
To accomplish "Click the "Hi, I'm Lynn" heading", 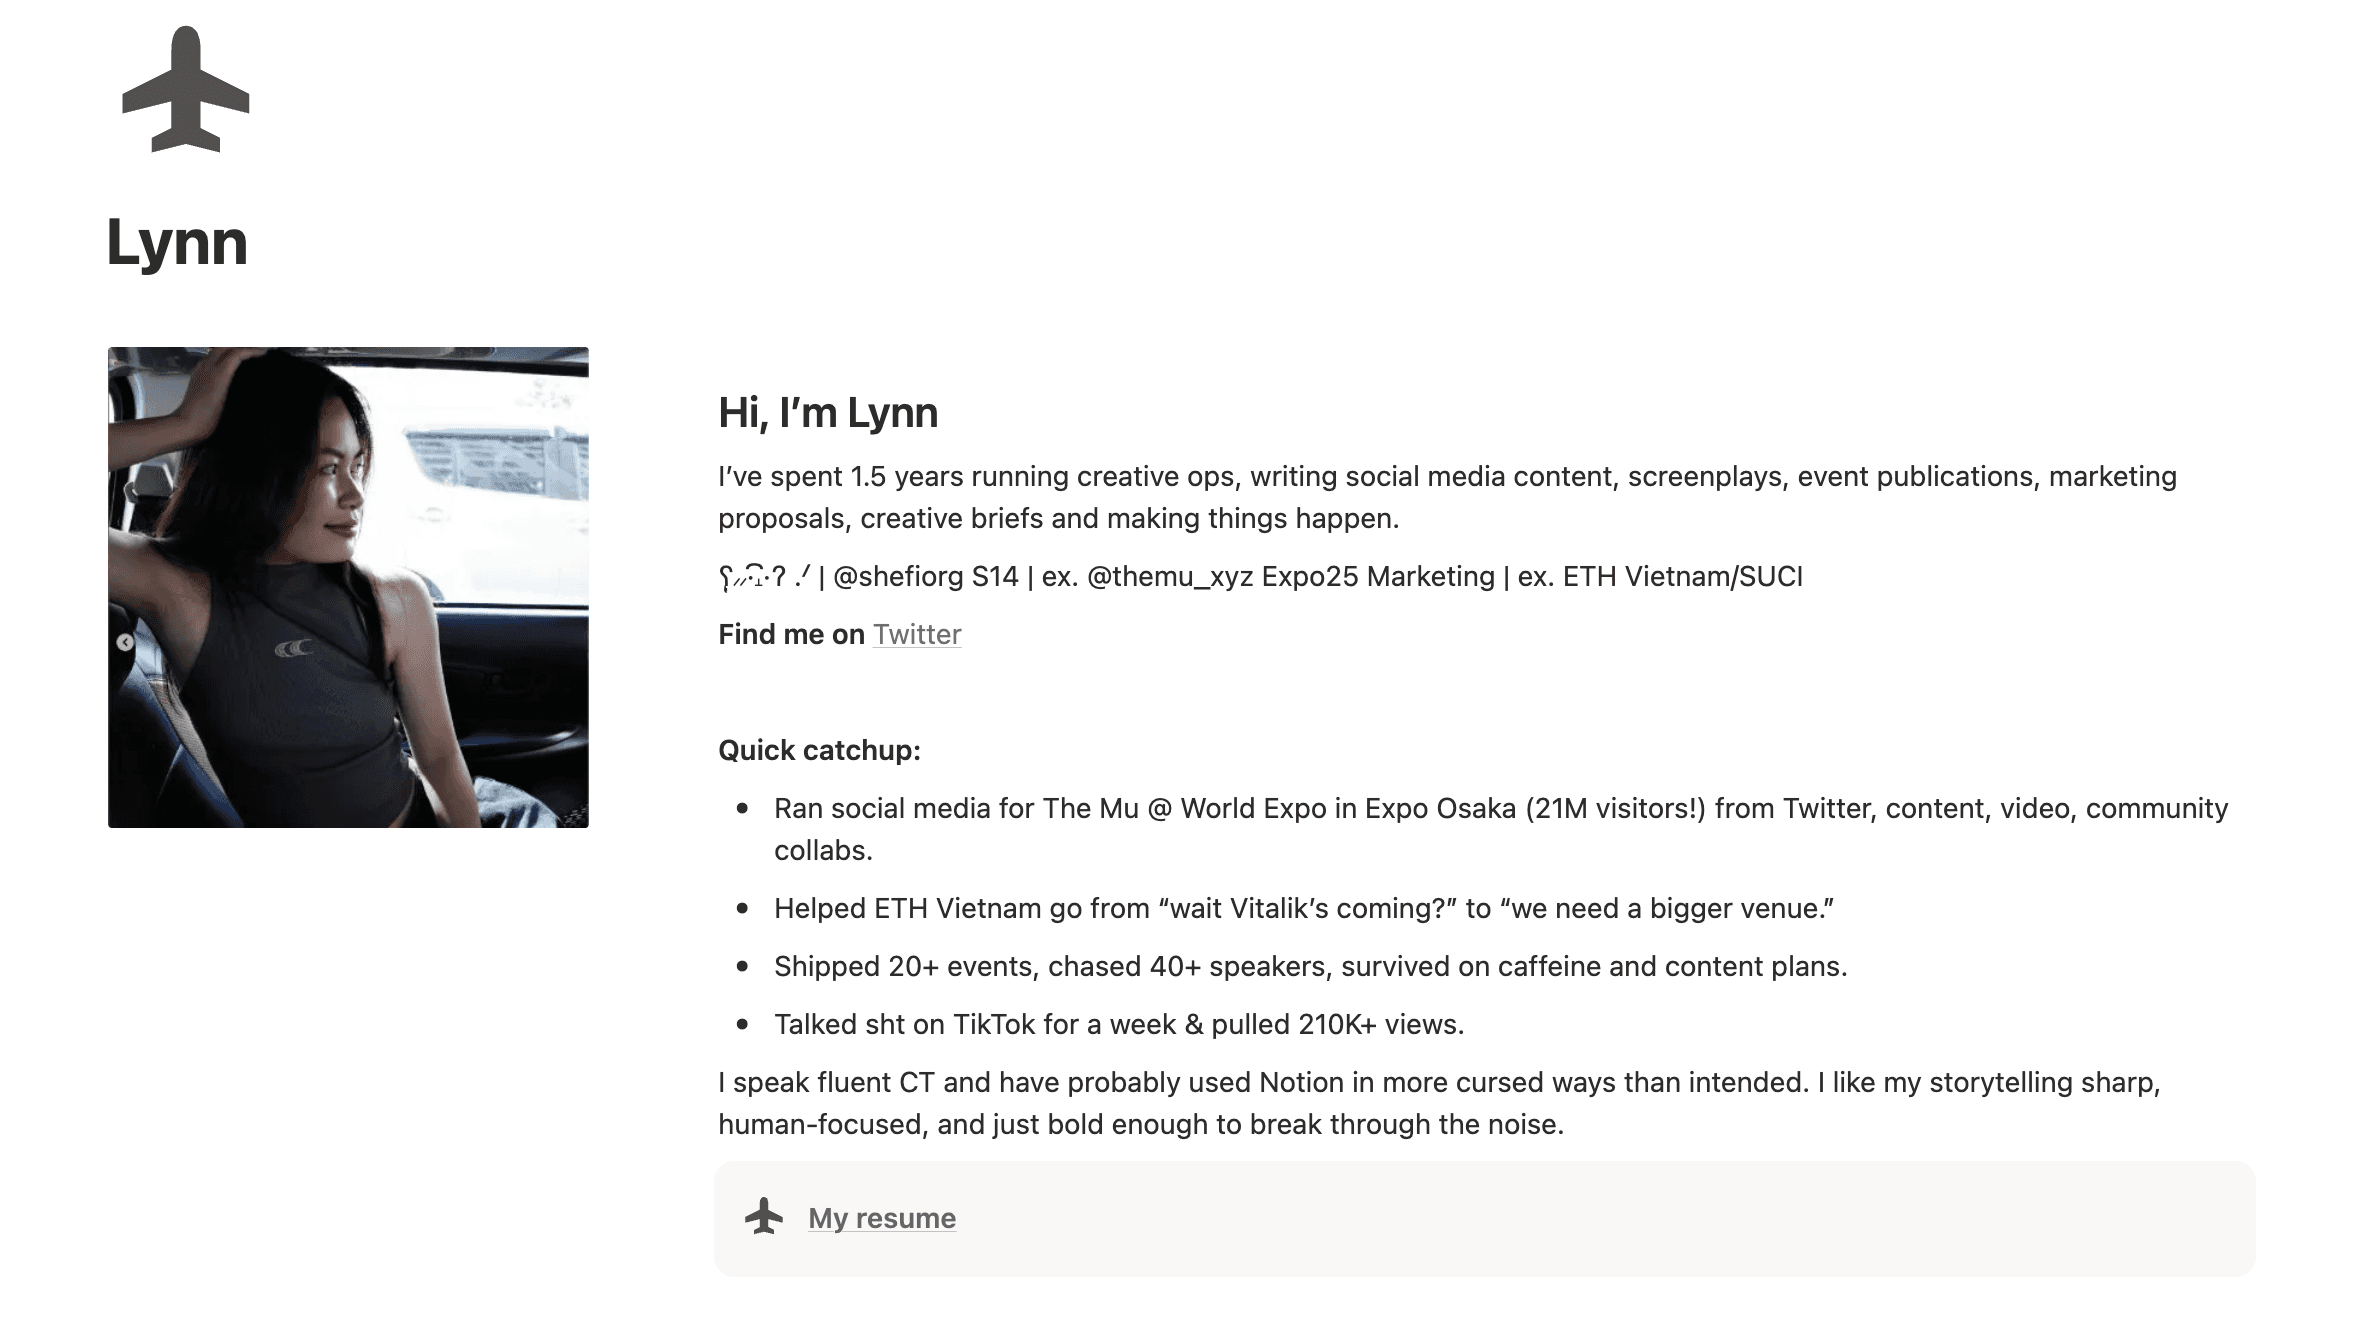I will click(828, 413).
